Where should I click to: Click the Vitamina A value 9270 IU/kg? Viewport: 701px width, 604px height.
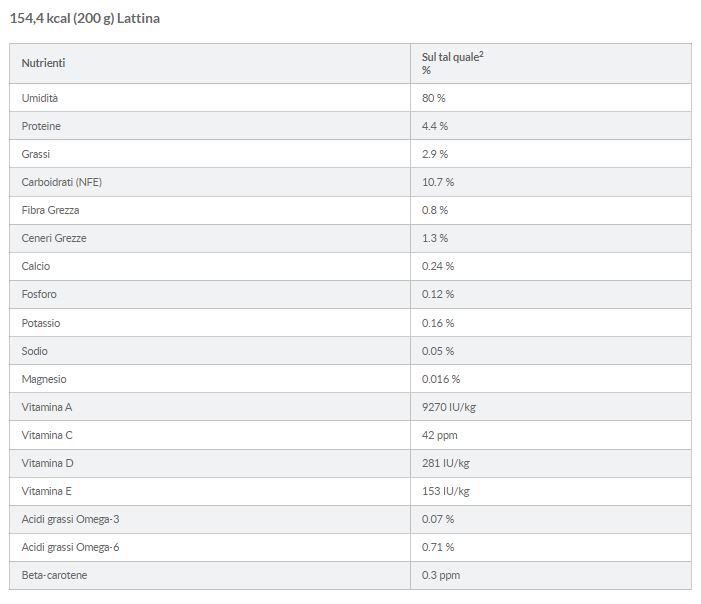[x=448, y=407]
